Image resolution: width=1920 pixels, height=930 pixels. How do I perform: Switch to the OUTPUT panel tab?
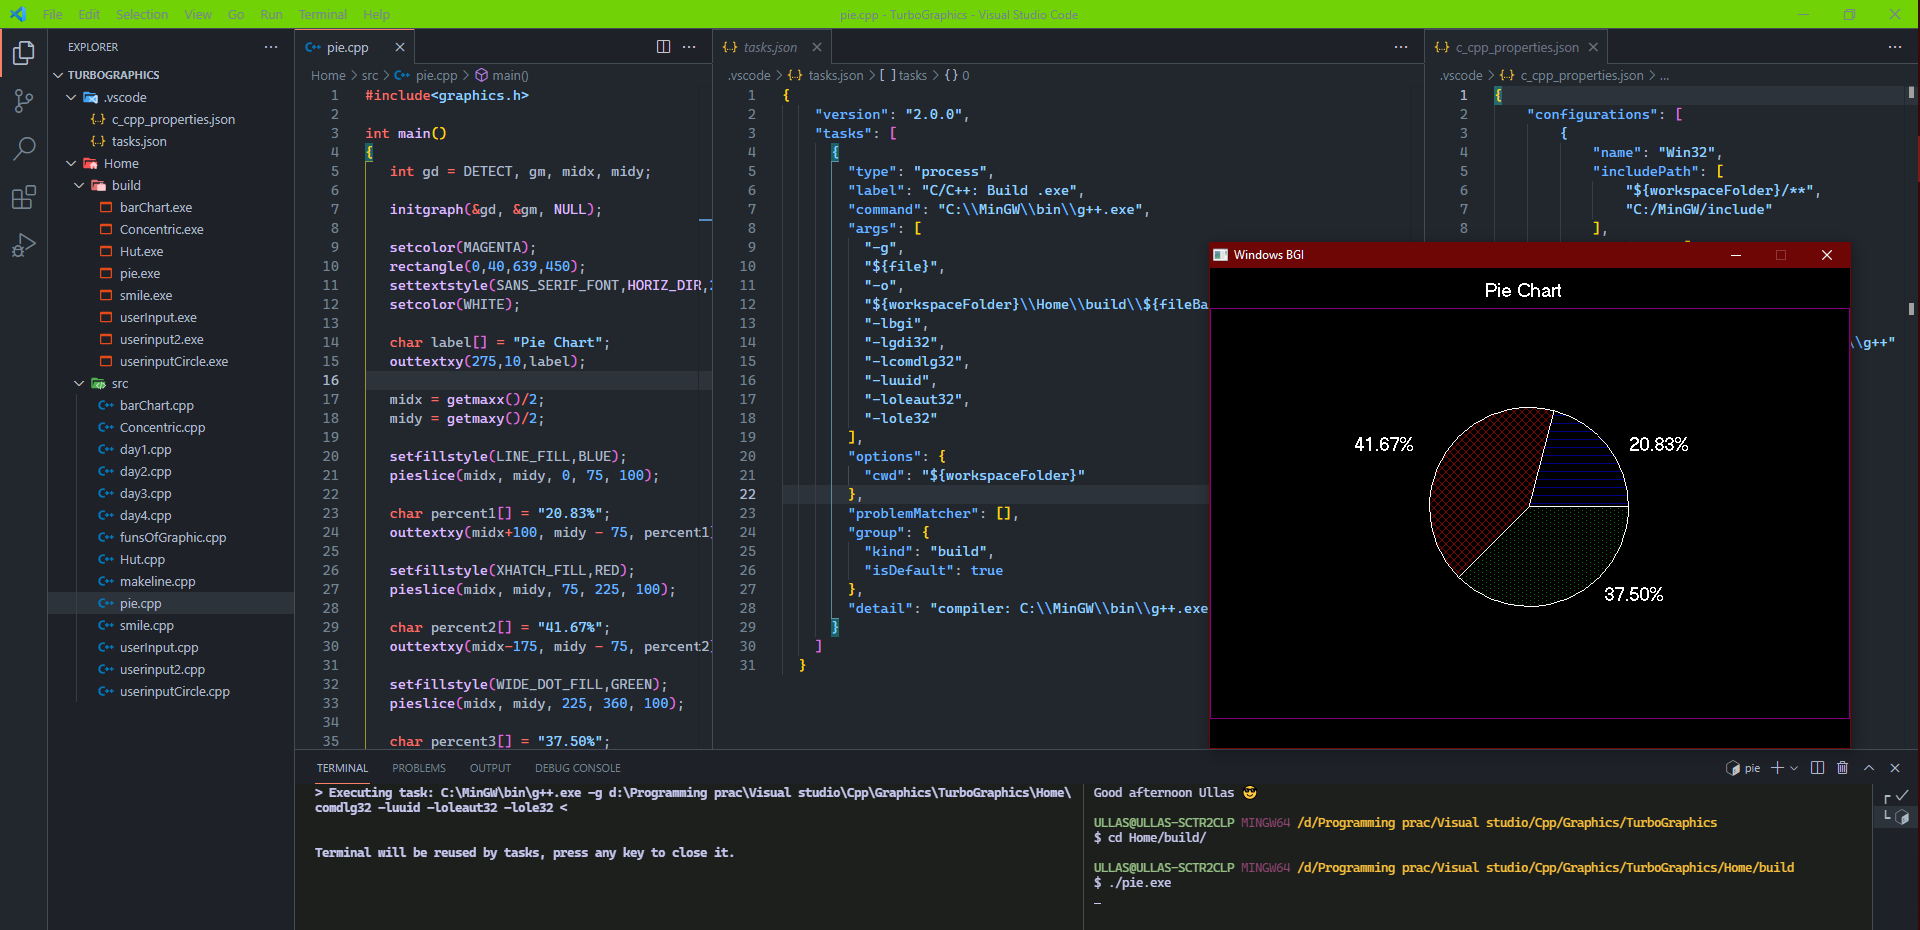point(490,768)
